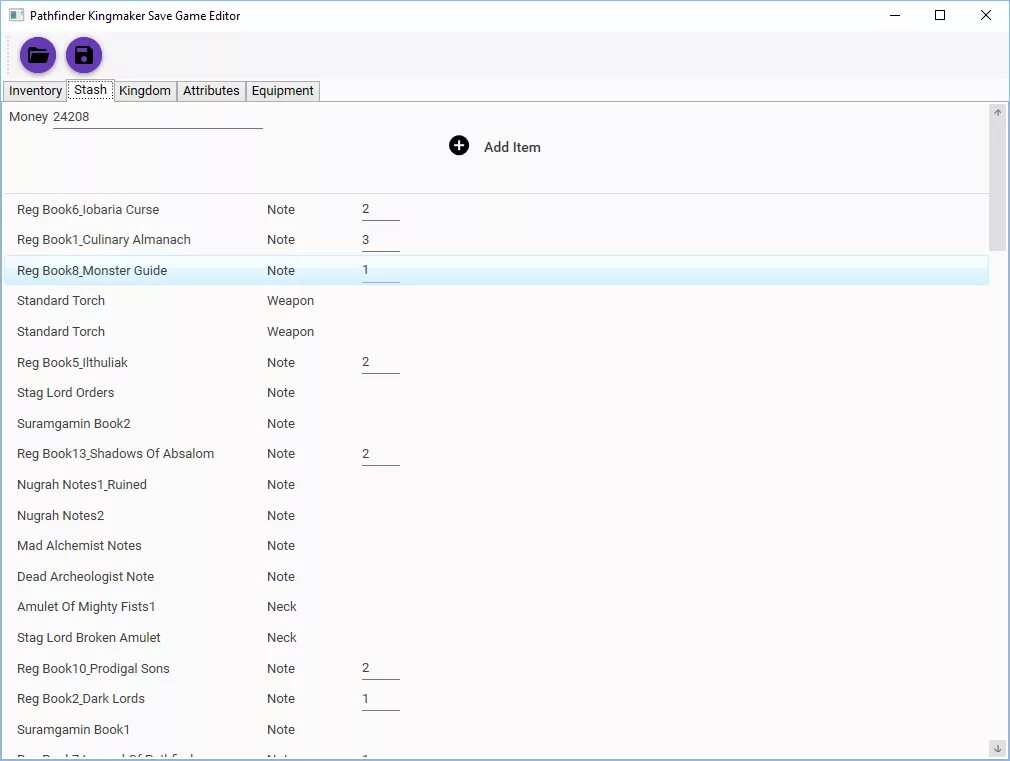Switch to the Inventory tab
The height and width of the screenshot is (761, 1010).
click(x=35, y=91)
